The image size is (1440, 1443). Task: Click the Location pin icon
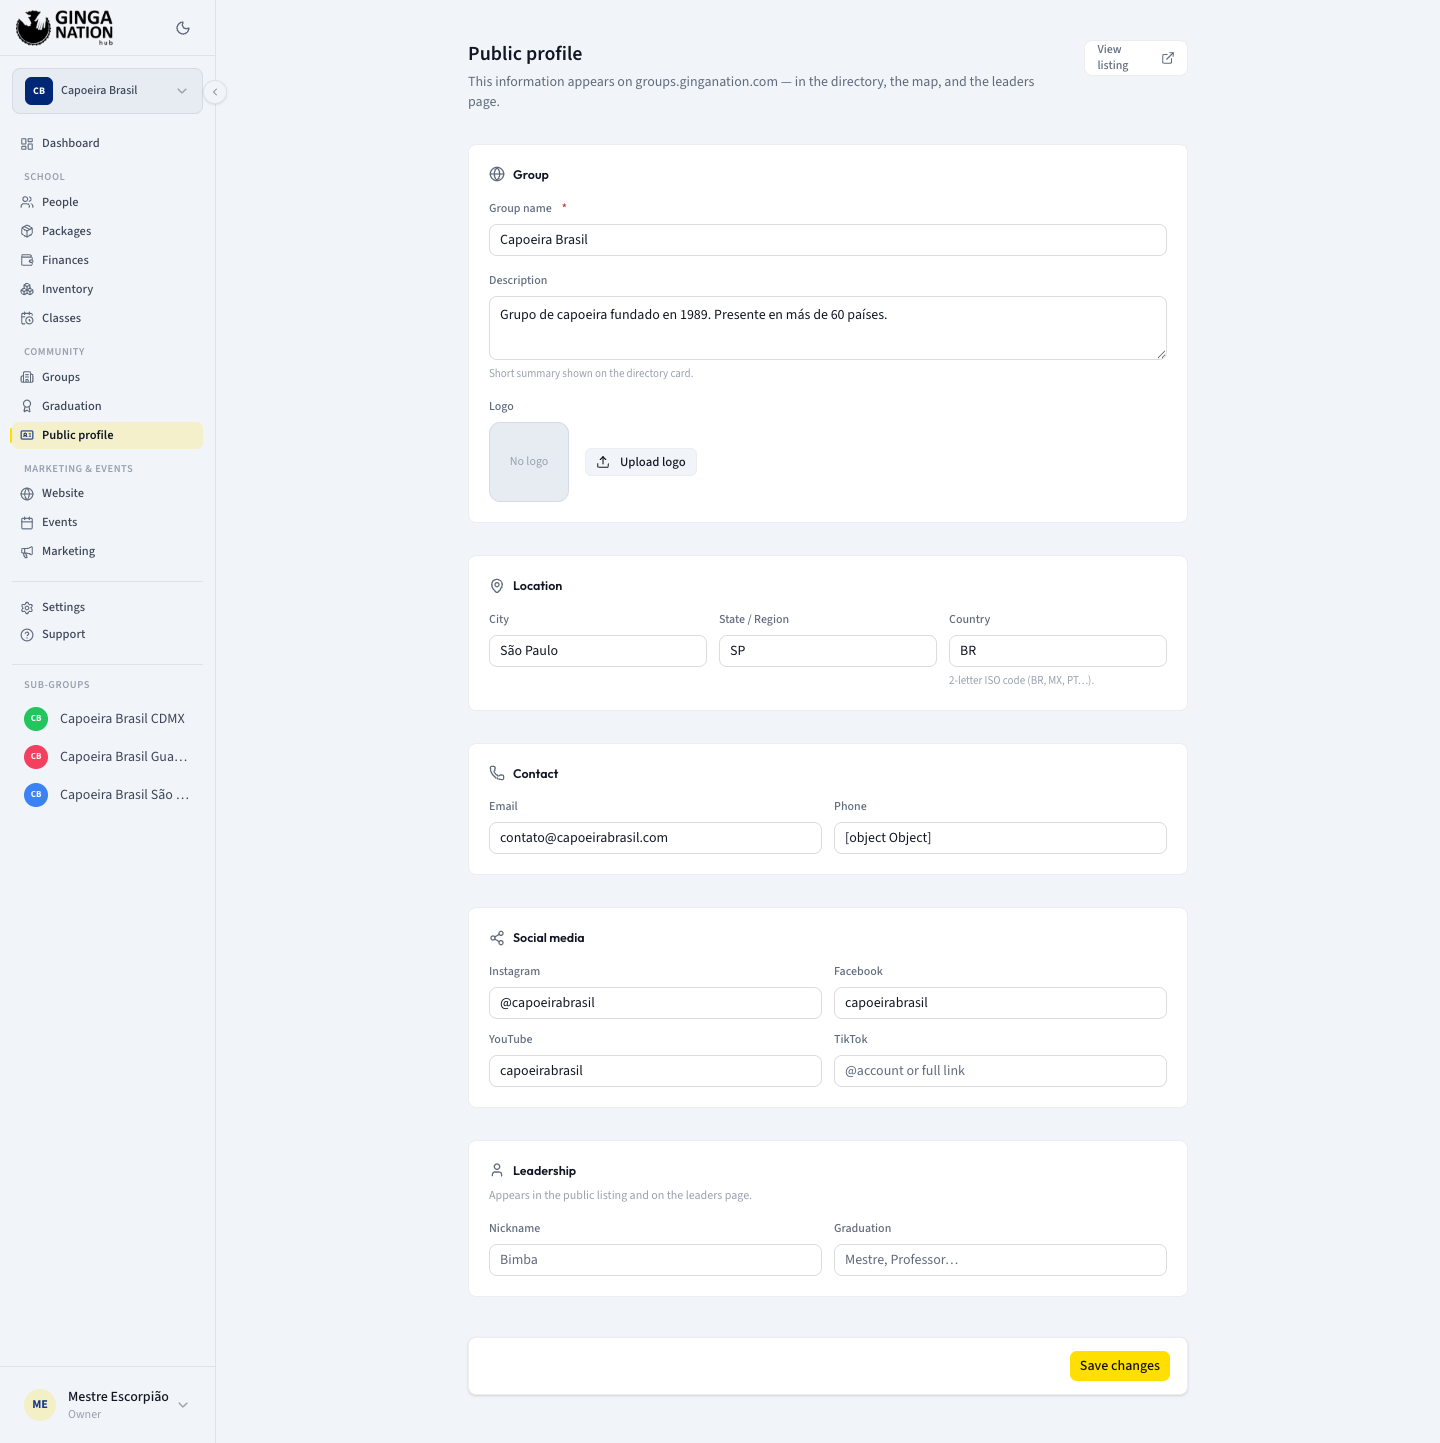pyautogui.click(x=497, y=586)
